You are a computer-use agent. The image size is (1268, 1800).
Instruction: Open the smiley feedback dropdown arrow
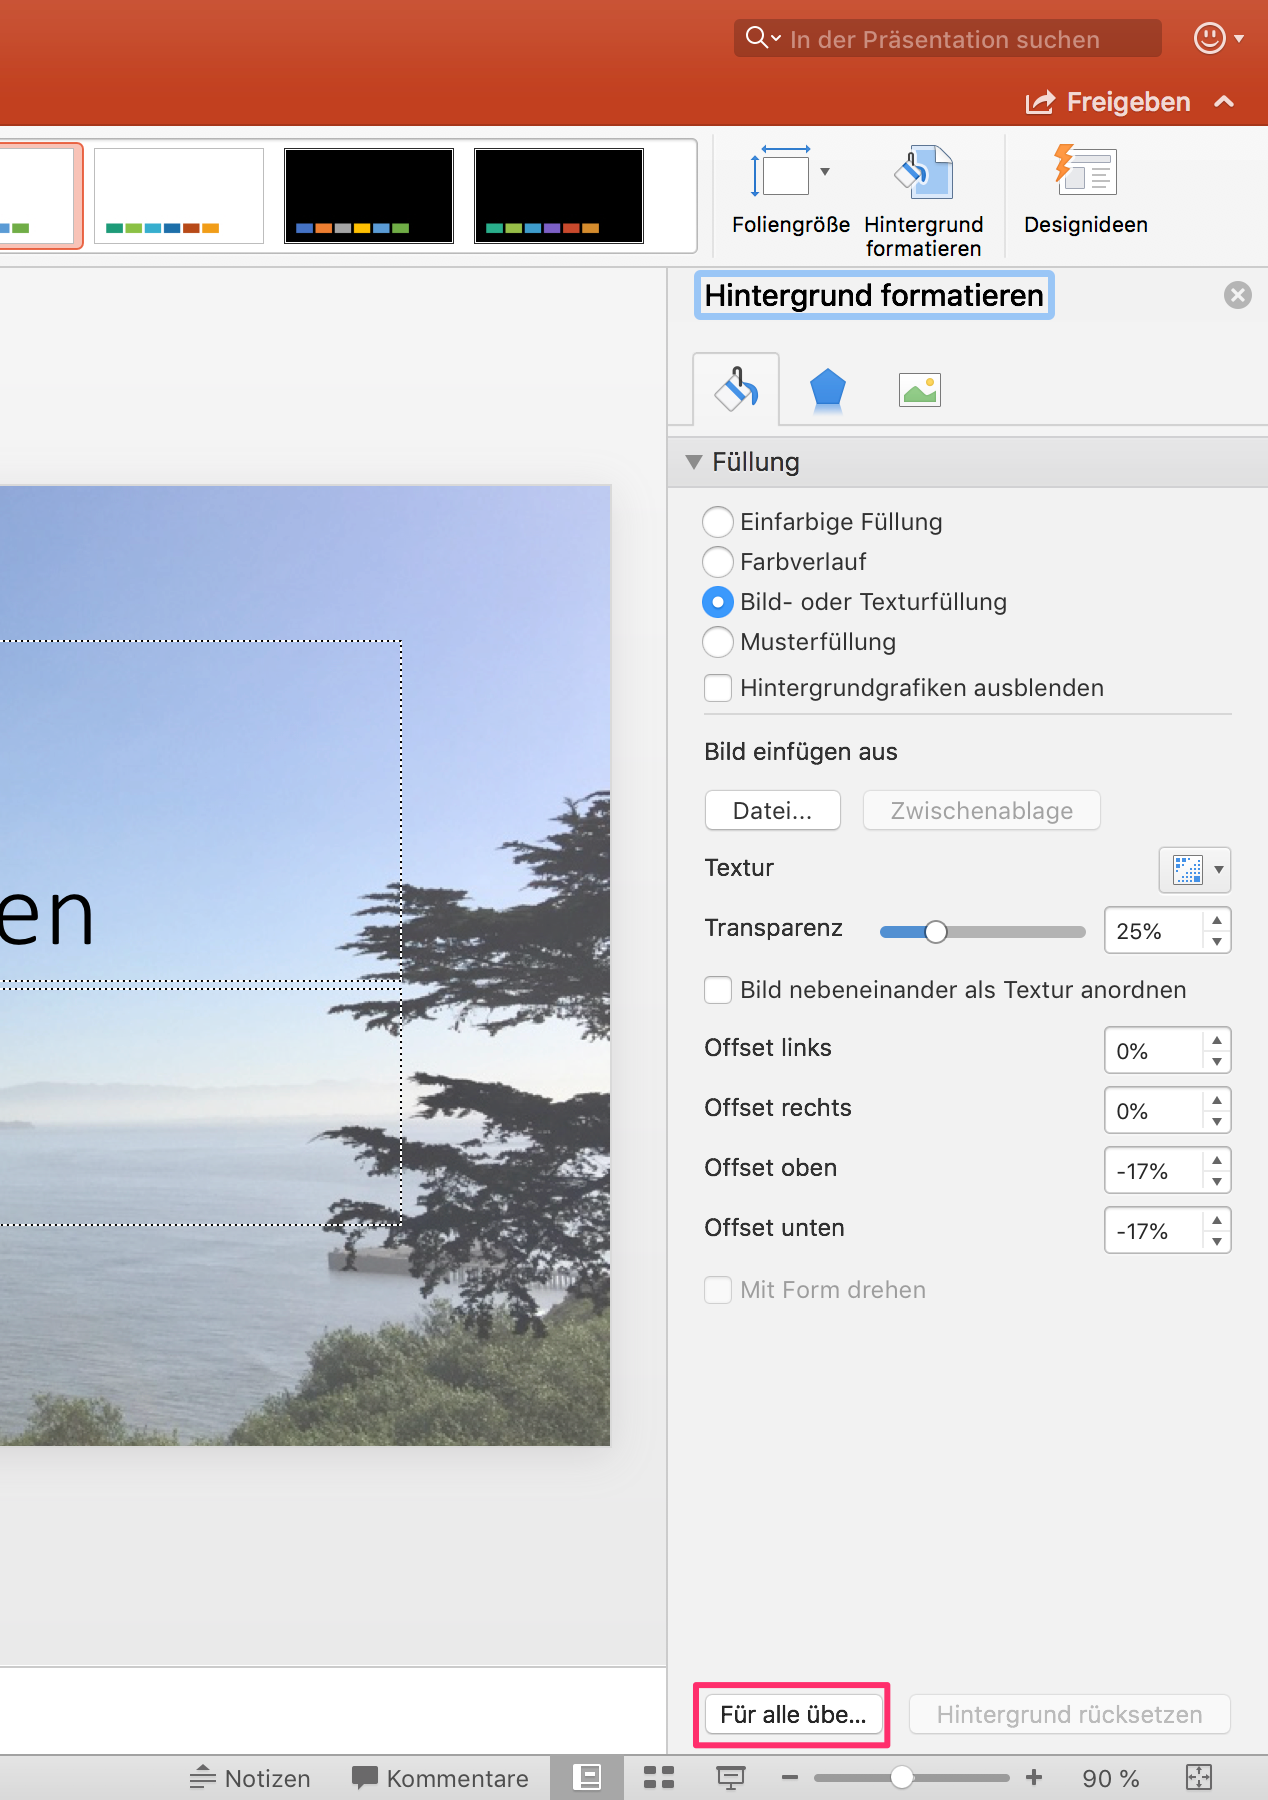(x=1239, y=39)
